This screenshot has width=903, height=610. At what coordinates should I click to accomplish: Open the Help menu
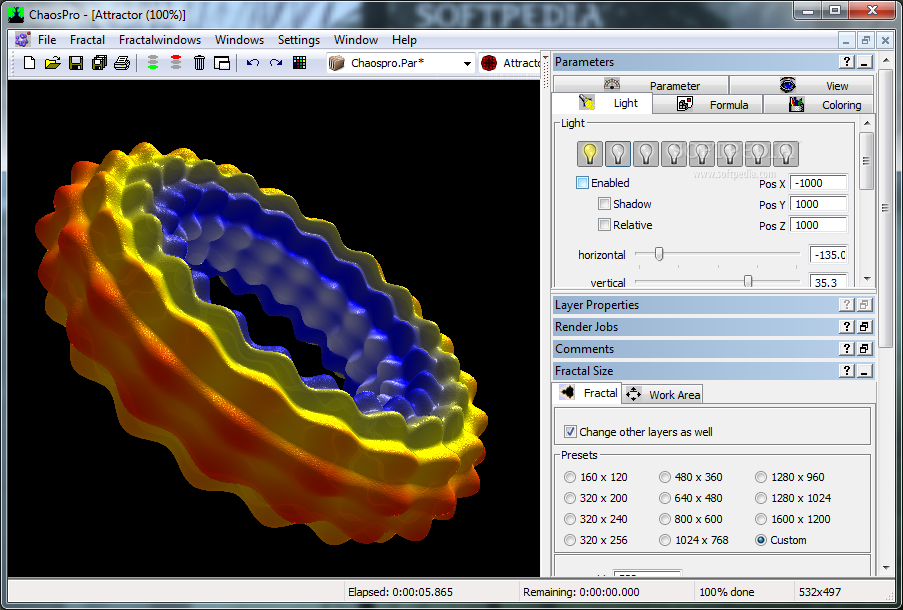pyautogui.click(x=404, y=40)
